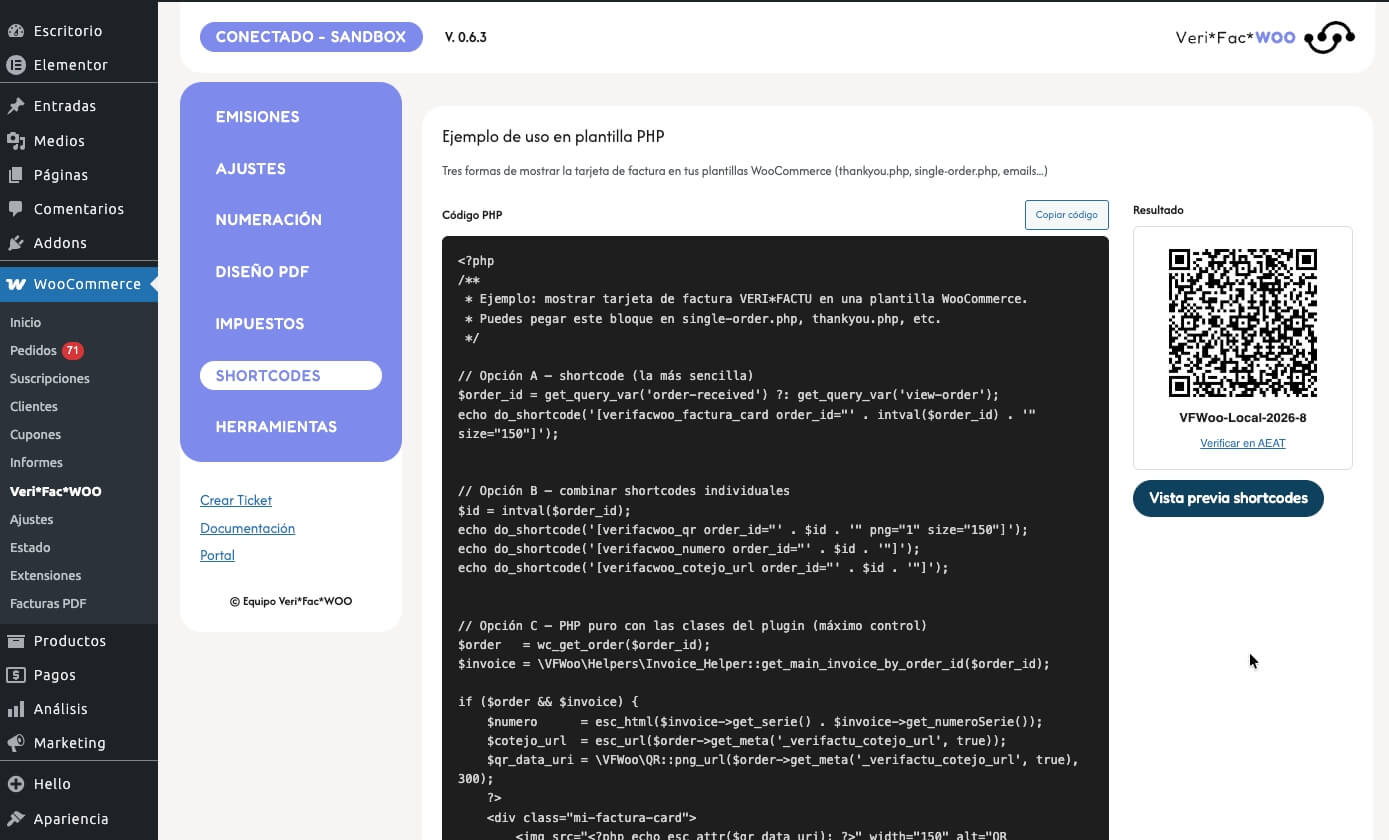Click the Opción C comment line
The image size is (1389, 840).
[x=692, y=626]
